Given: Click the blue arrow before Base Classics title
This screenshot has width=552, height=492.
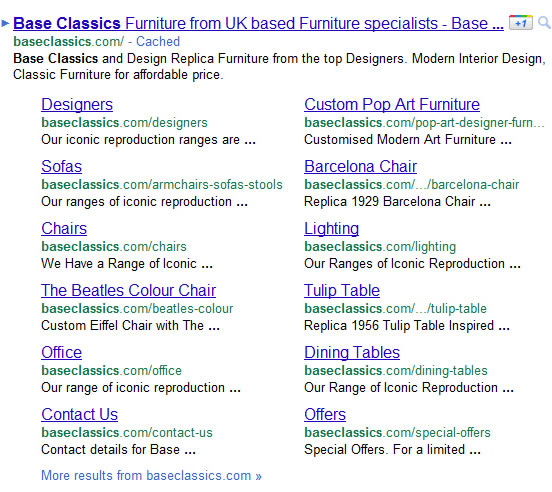Looking at the screenshot, I should (5, 24).
